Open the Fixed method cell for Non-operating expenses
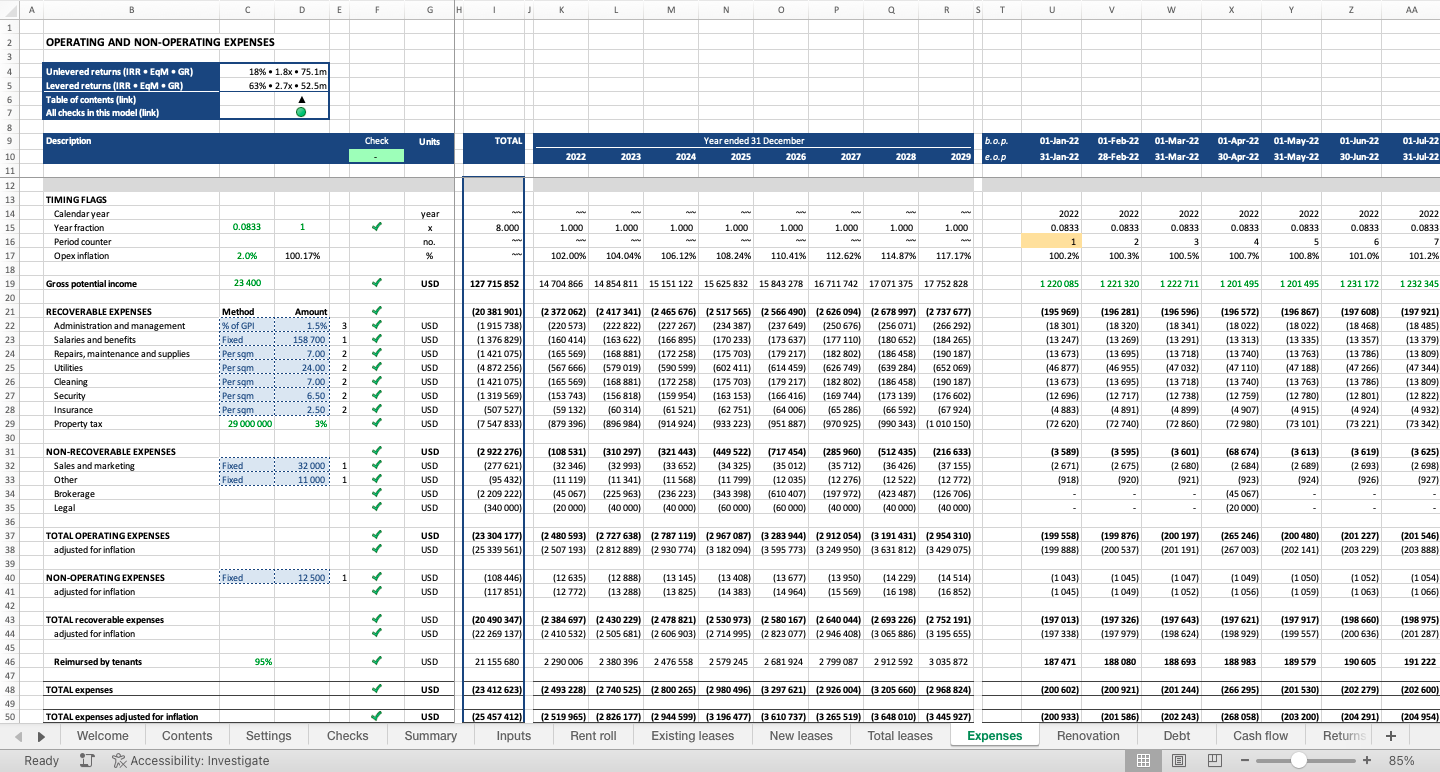The width and height of the screenshot is (1440, 772). tap(246, 578)
